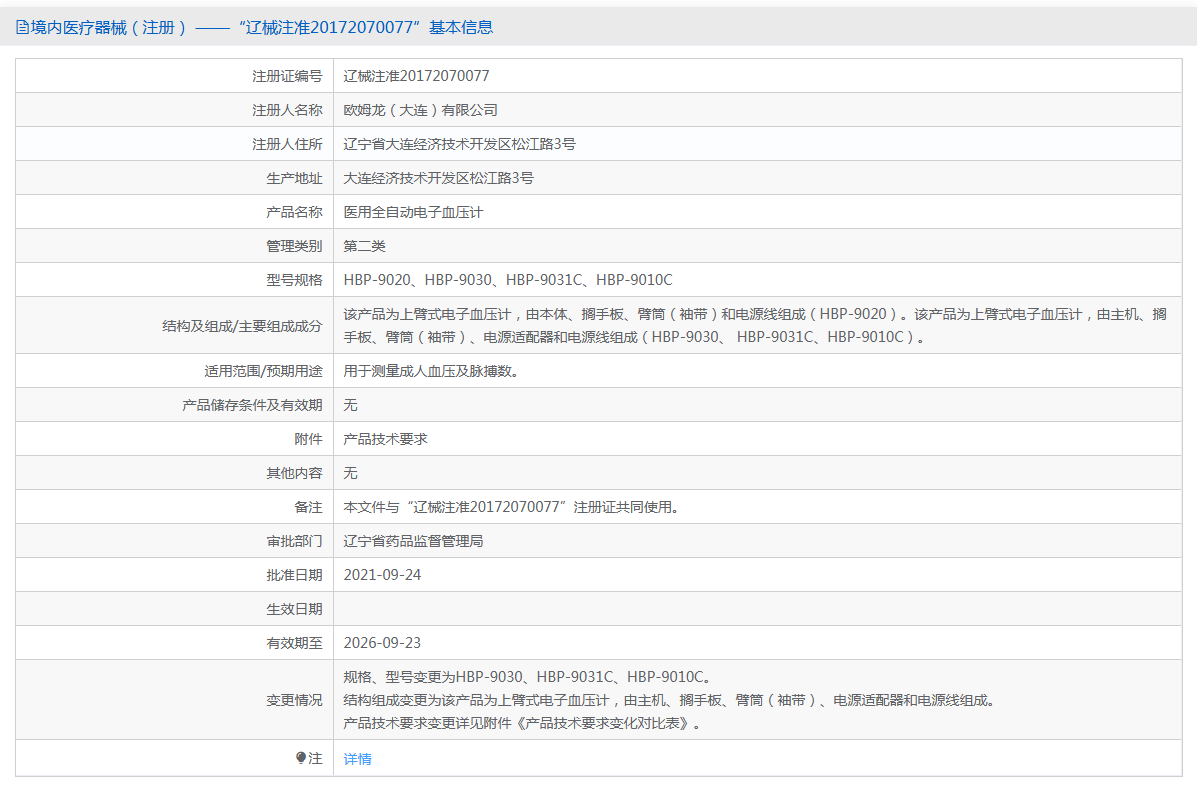The image size is (1197, 788).
Task: Select the structure description starting 该产品为上臂式电子血压计
Action: pyautogui.click(x=755, y=325)
